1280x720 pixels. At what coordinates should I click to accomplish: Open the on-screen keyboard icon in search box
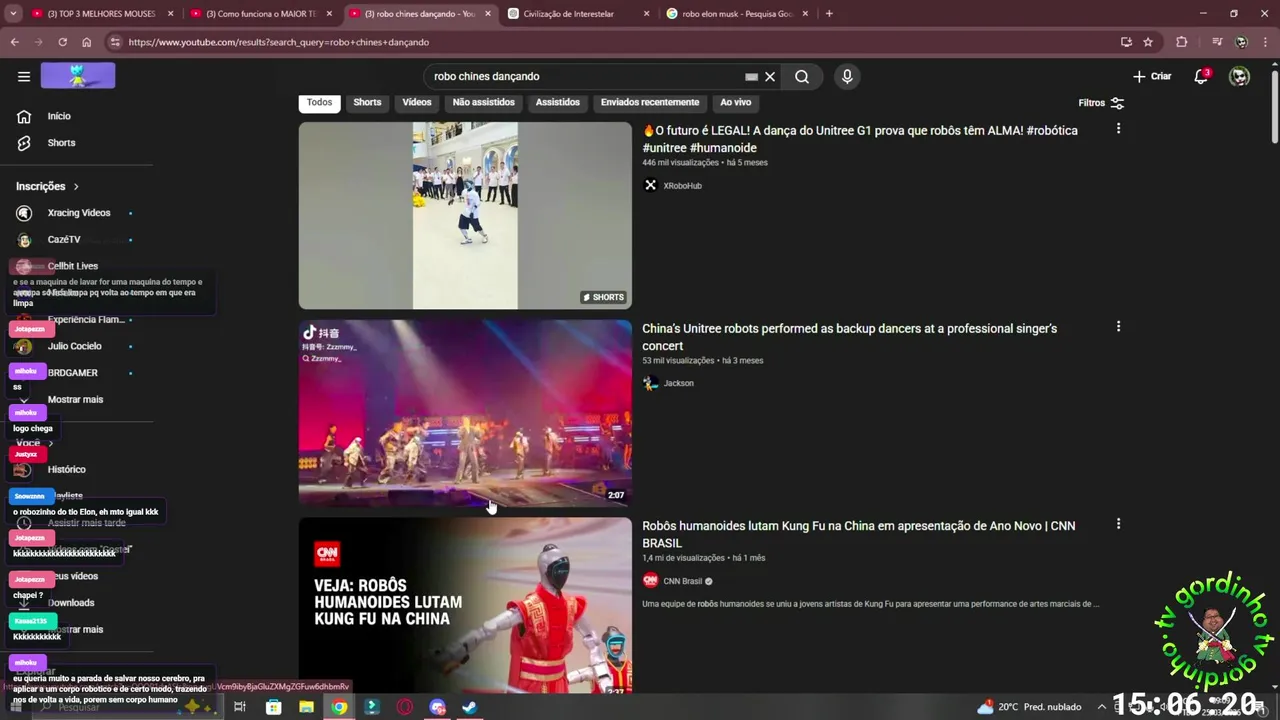coord(751,77)
